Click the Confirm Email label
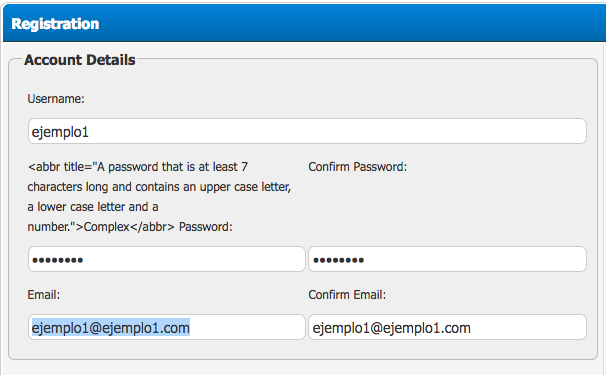Image resolution: width=606 pixels, height=375 pixels. tap(347, 295)
